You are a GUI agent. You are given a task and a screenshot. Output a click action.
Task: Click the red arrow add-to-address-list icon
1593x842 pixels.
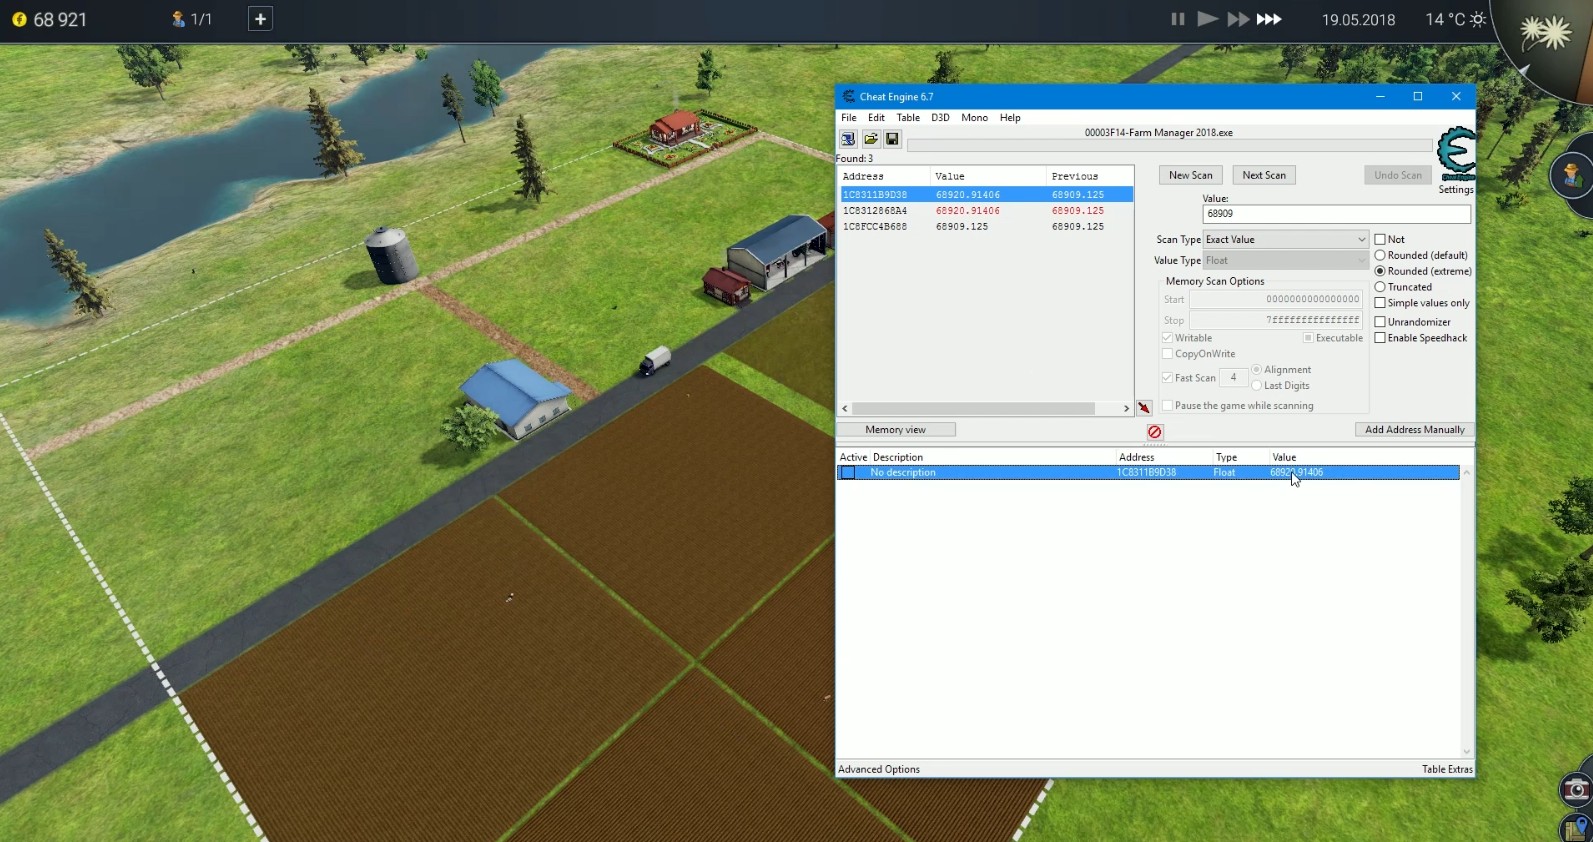1144,408
